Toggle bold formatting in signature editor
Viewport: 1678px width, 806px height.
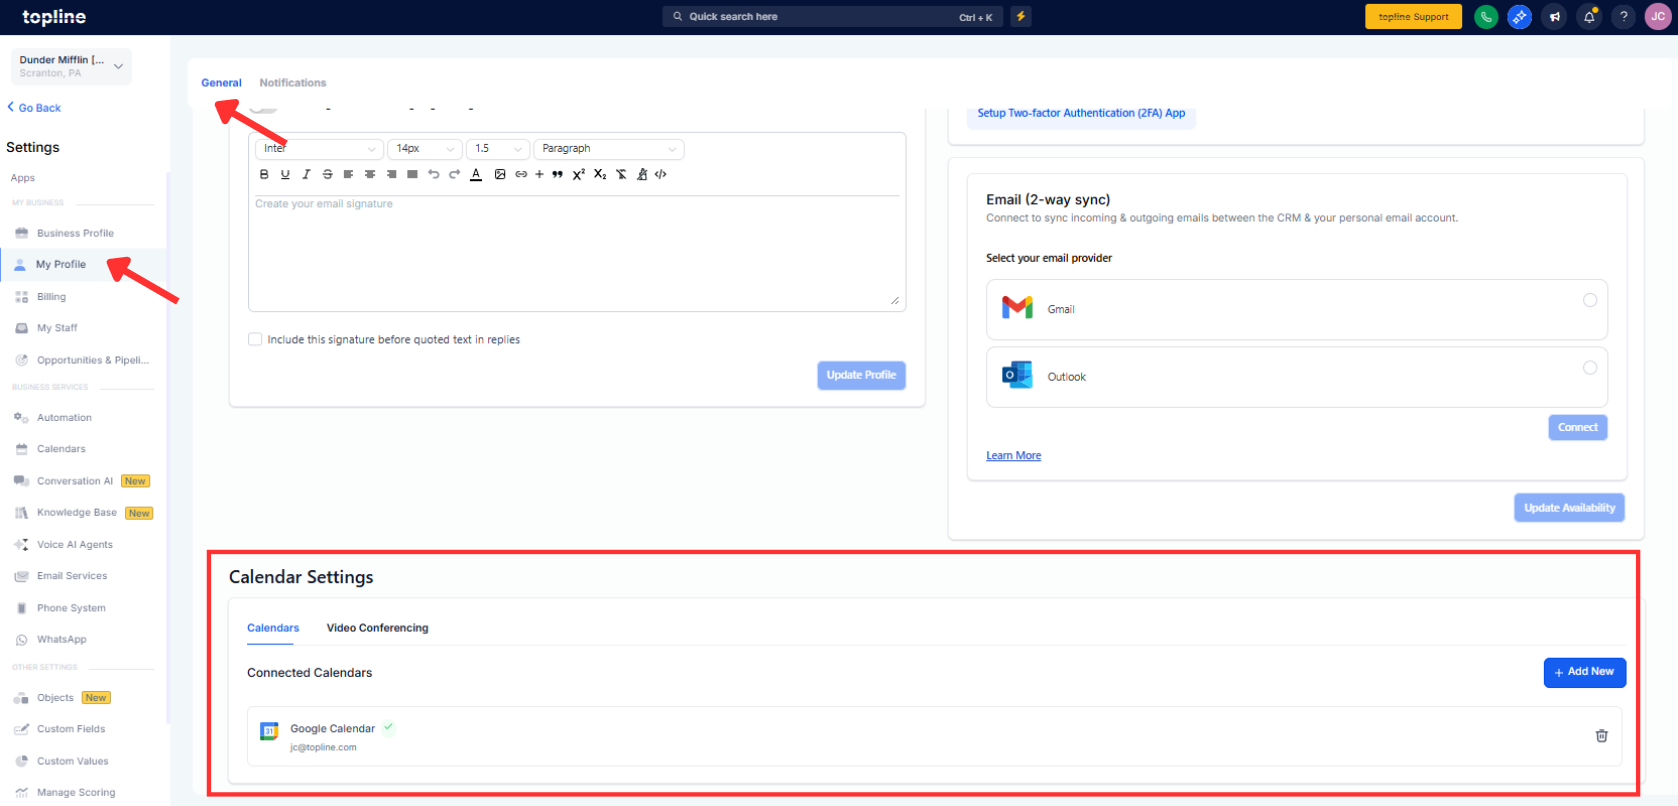click(264, 174)
